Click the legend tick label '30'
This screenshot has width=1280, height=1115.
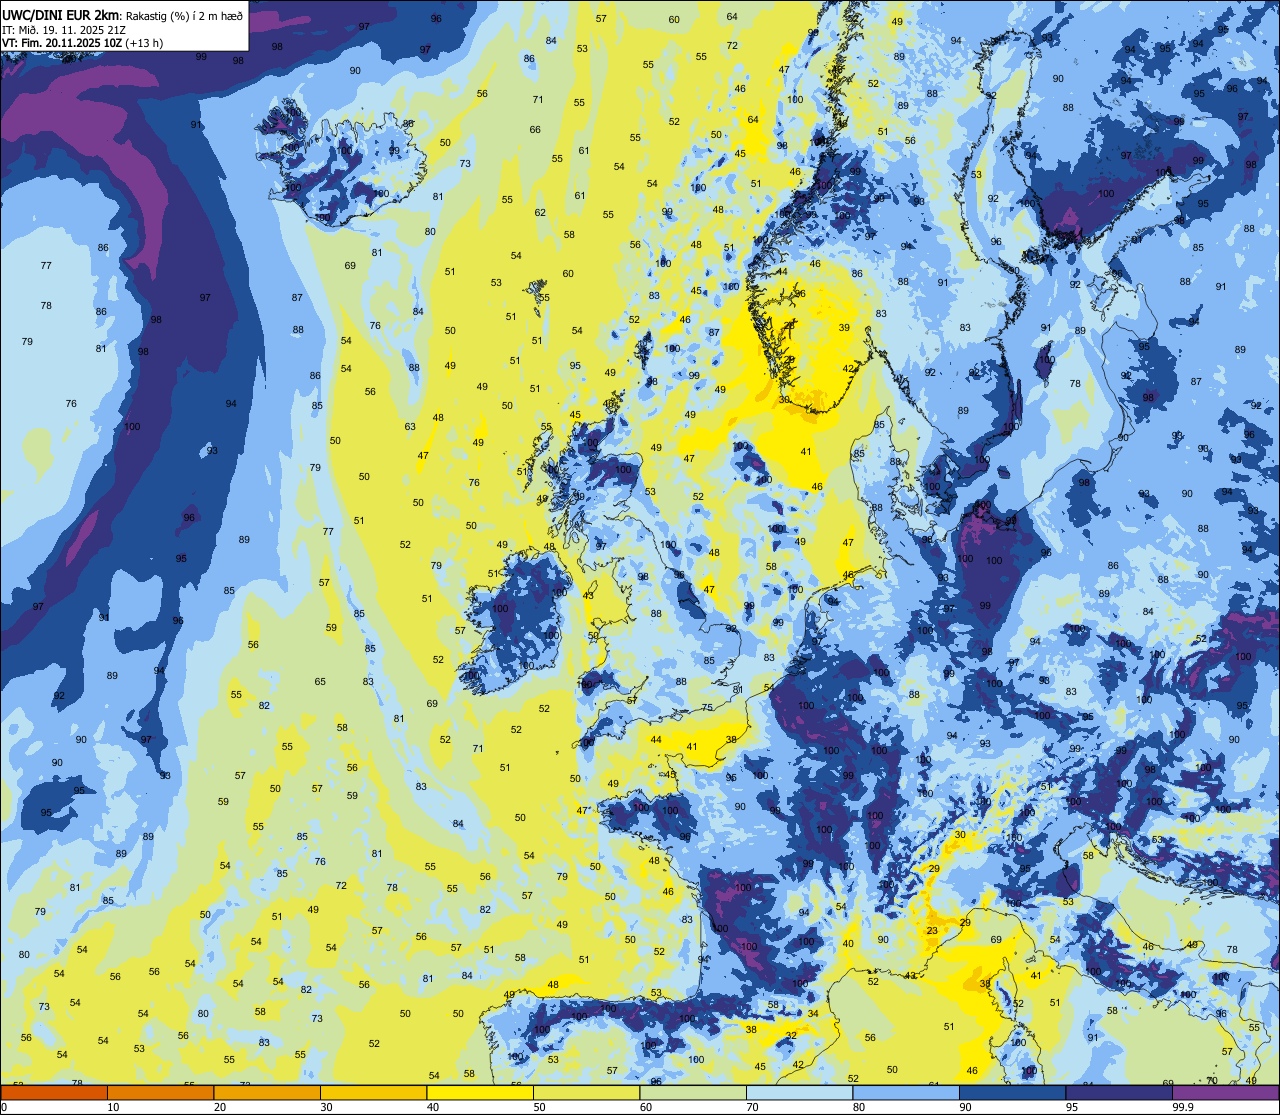pyautogui.click(x=326, y=1107)
